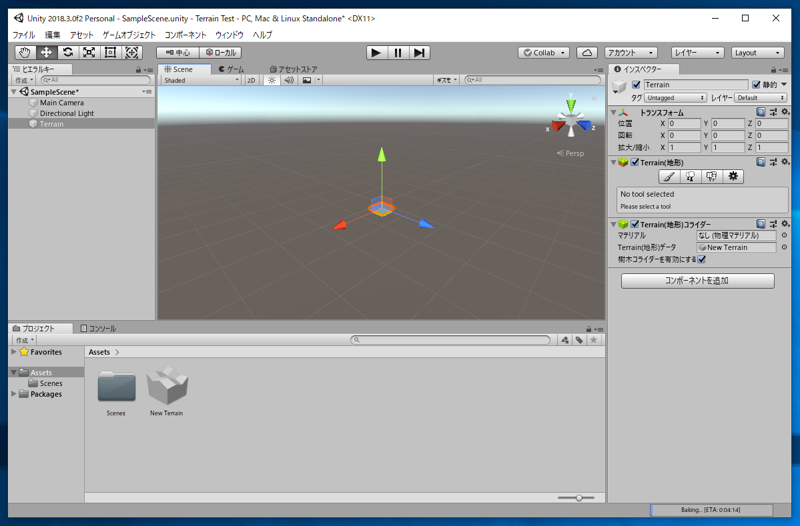Toggle 2D scene view mode
This screenshot has height=526, width=800.
[x=251, y=80]
